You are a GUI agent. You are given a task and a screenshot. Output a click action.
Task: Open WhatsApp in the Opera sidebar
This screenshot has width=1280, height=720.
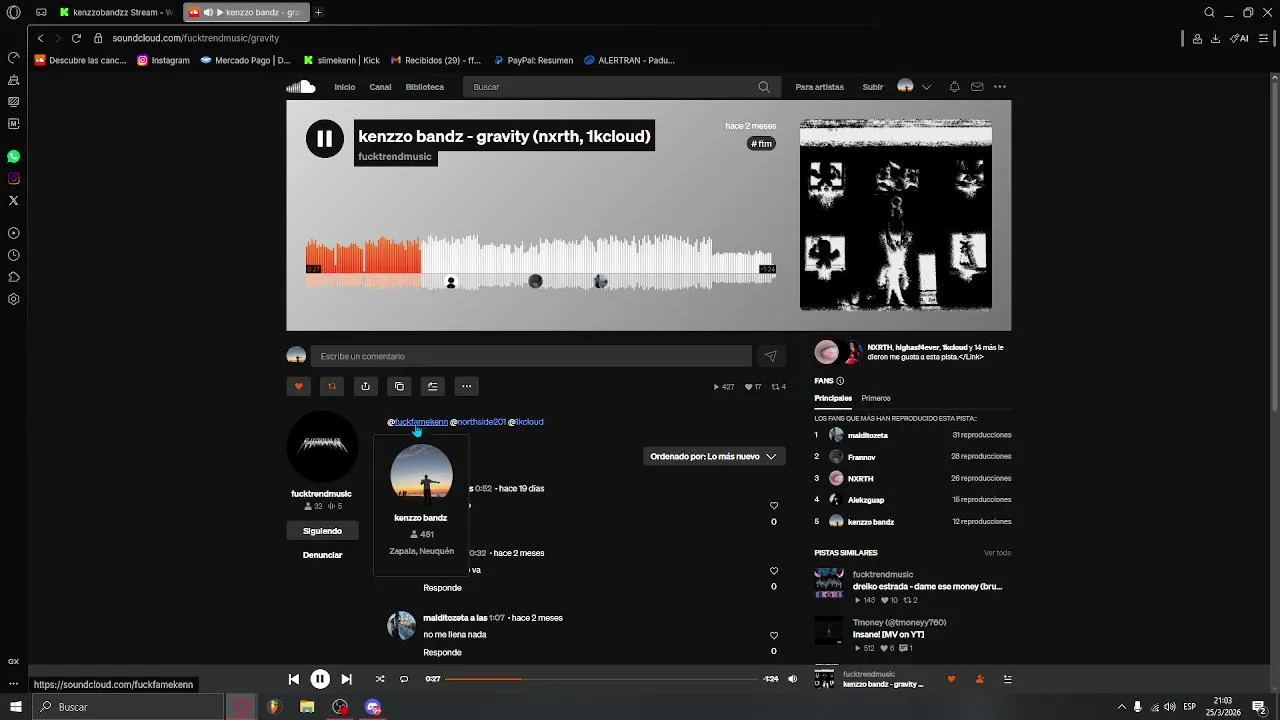pyautogui.click(x=13, y=157)
